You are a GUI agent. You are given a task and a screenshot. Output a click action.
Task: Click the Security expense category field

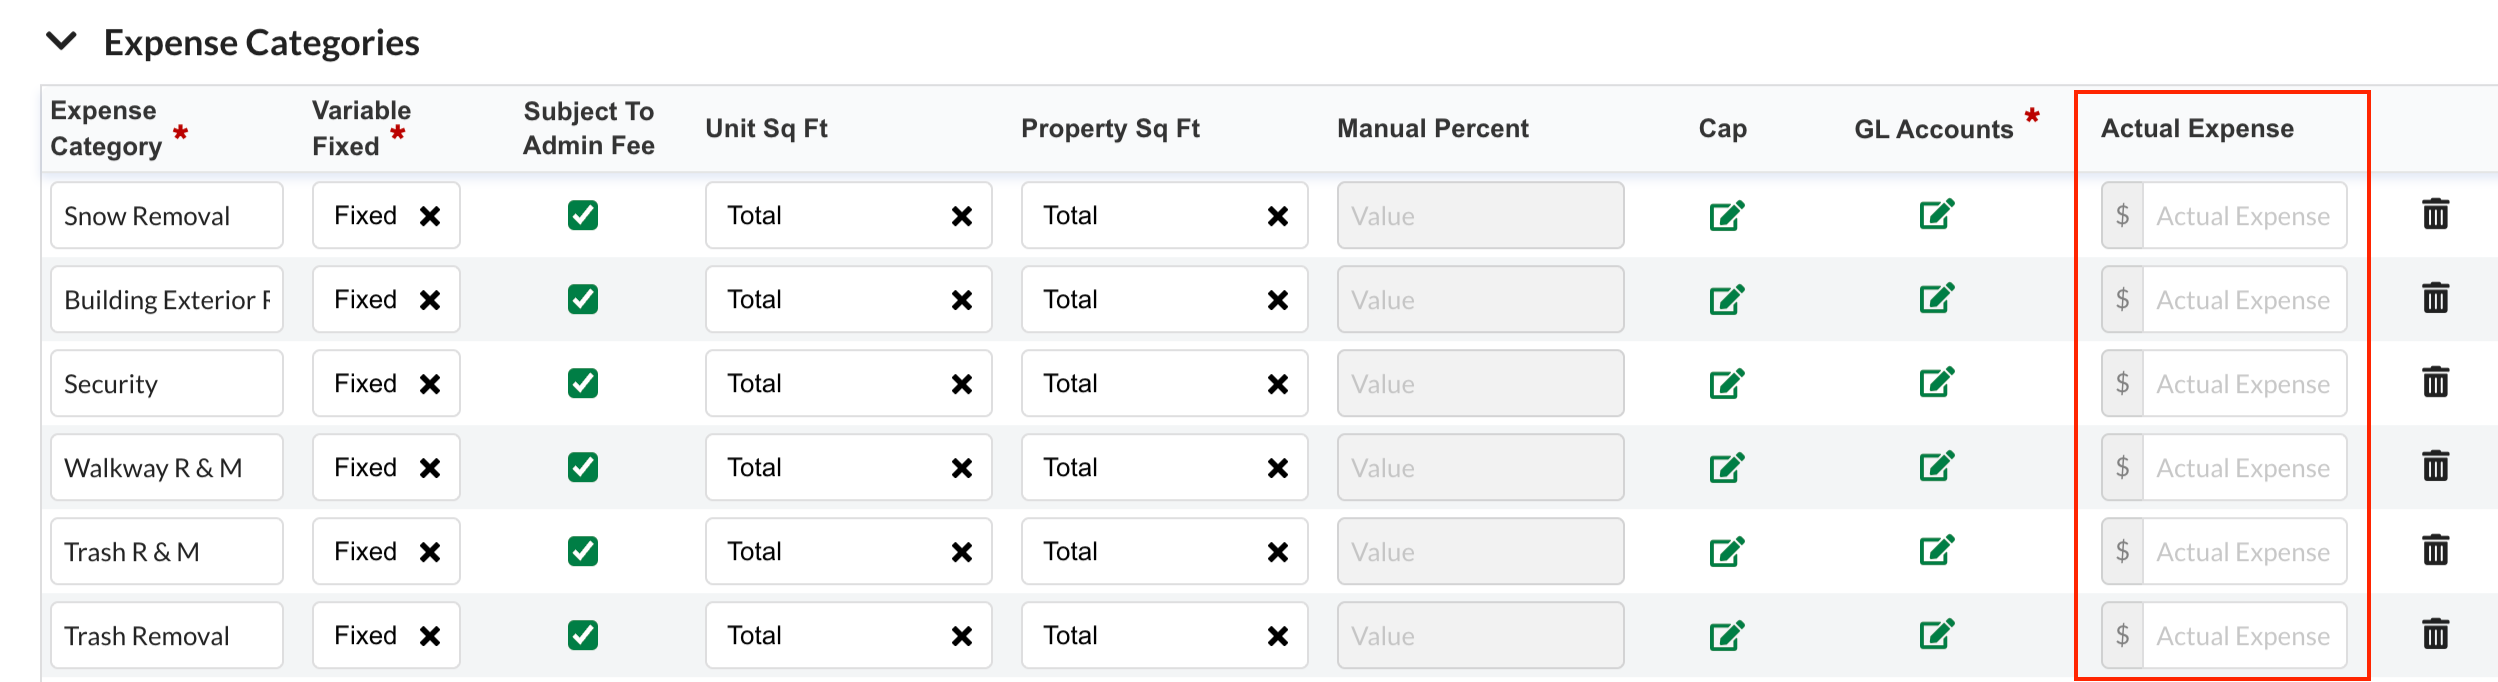(x=167, y=383)
